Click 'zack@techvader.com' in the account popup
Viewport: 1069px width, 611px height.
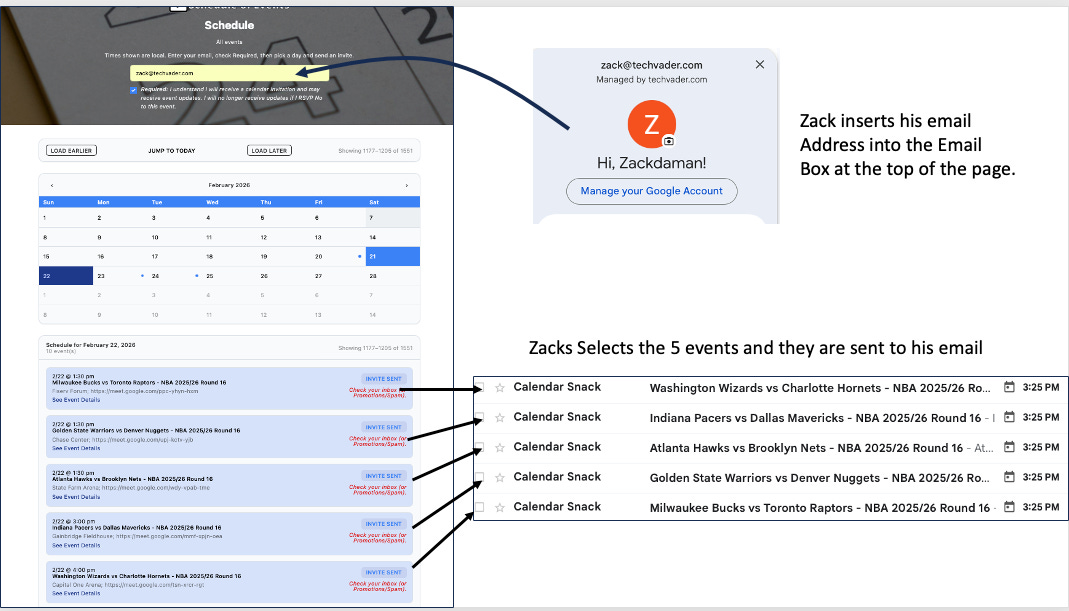651,65
